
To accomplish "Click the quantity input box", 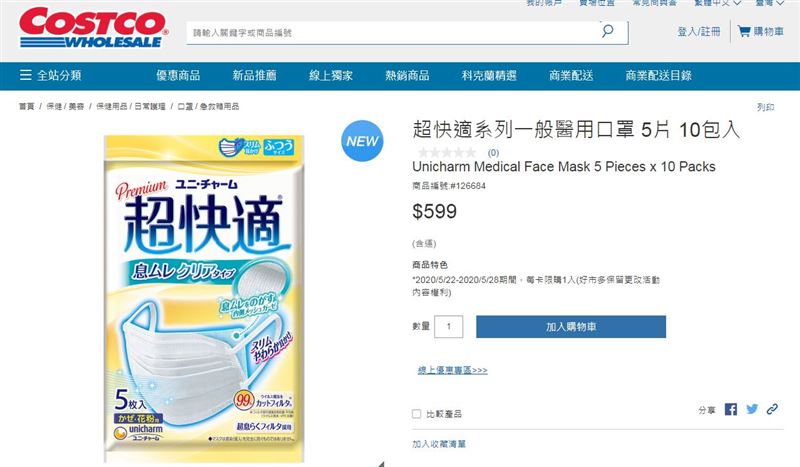I will [448, 327].
